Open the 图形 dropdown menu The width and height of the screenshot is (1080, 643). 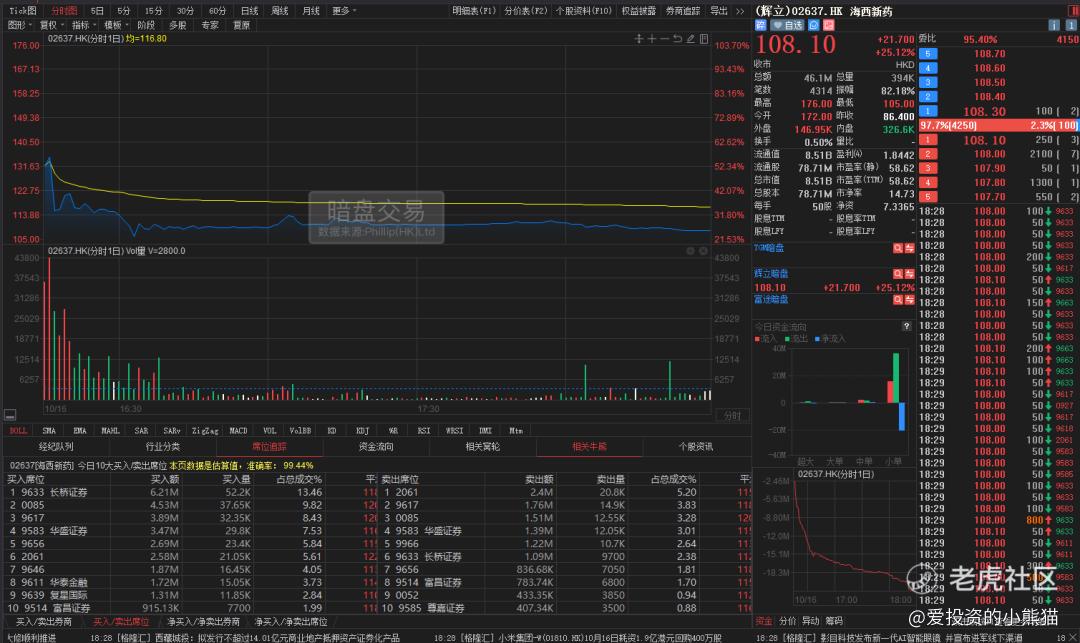pos(18,25)
